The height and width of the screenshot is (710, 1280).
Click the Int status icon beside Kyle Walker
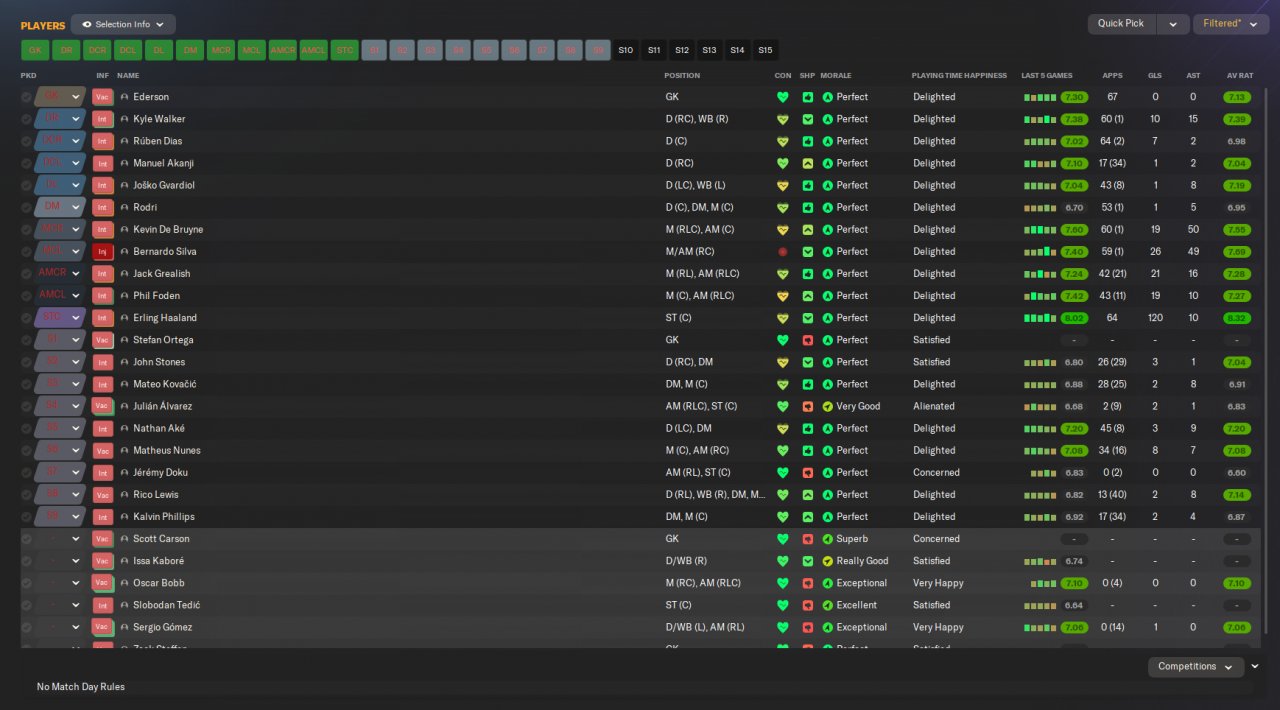[102, 119]
